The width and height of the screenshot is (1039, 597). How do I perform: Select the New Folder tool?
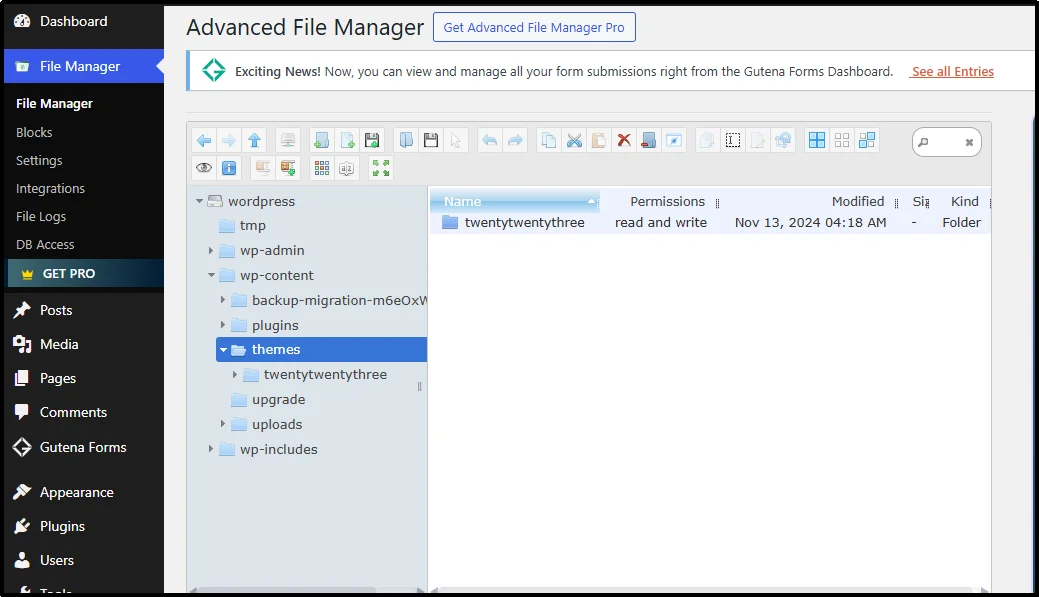(320, 140)
